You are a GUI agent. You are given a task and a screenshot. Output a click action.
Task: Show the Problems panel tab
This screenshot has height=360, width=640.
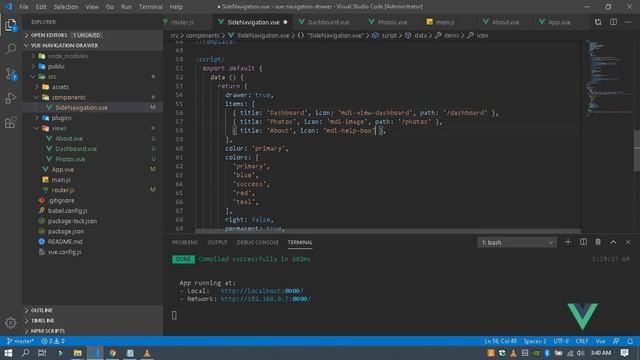point(185,242)
